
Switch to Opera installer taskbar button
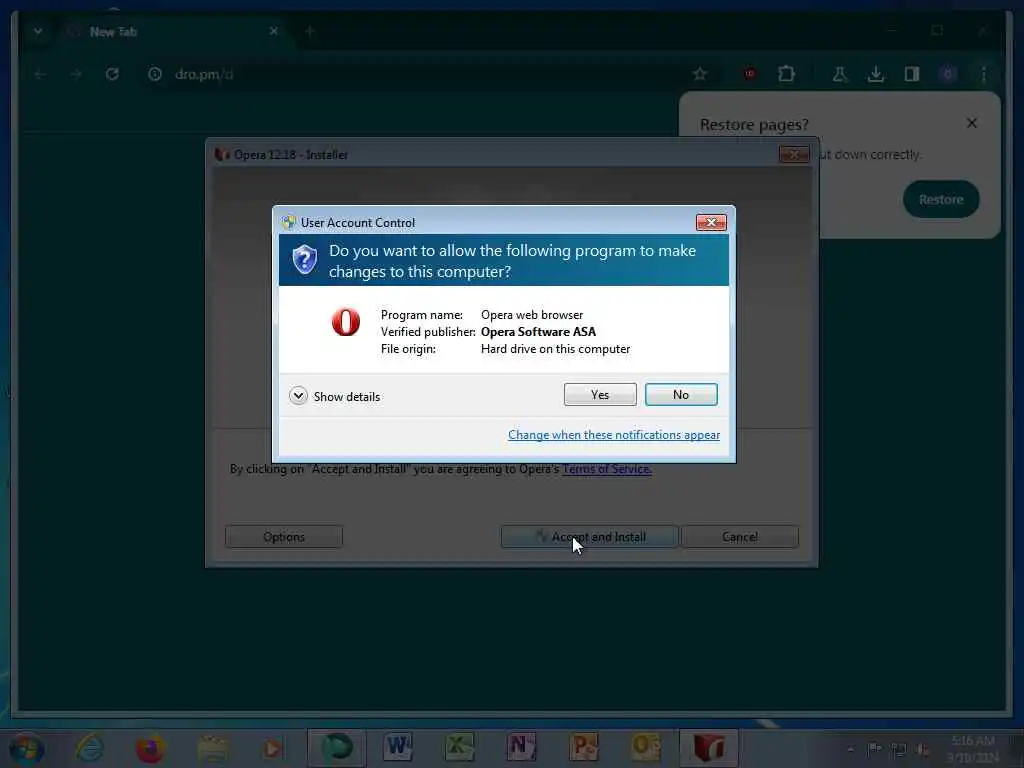pos(709,748)
